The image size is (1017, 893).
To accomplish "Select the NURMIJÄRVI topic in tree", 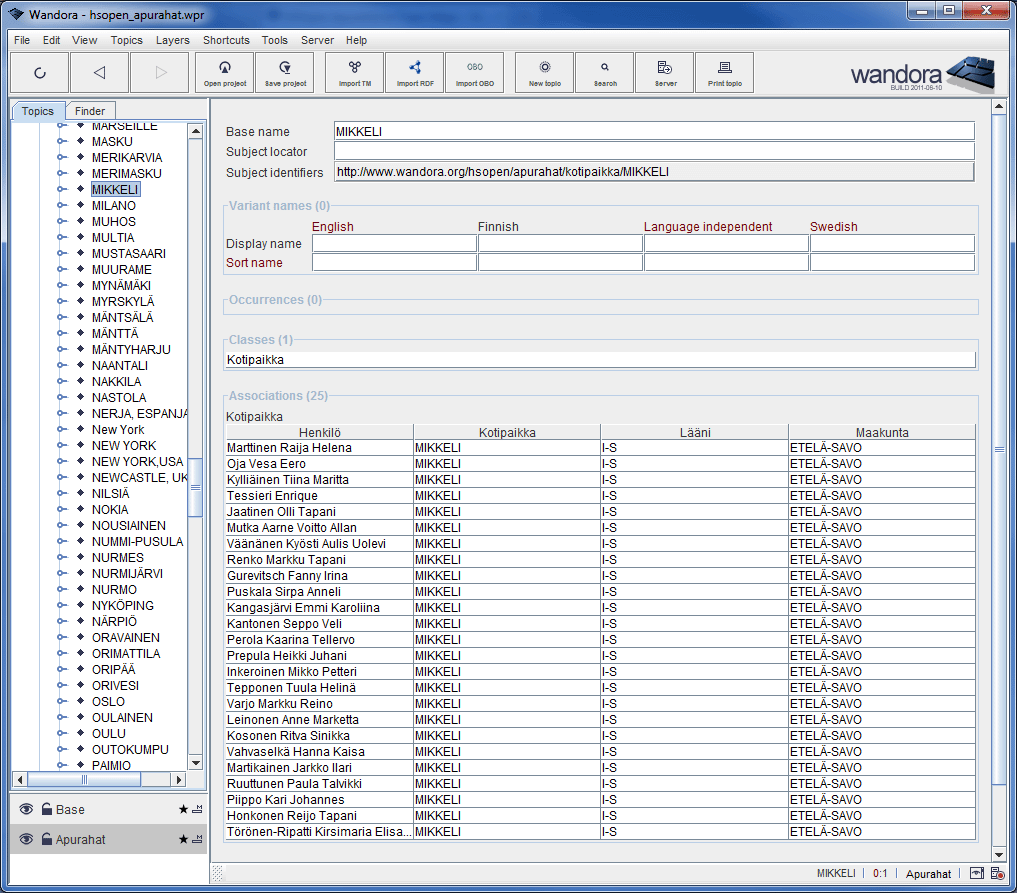I will click(127, 573).
